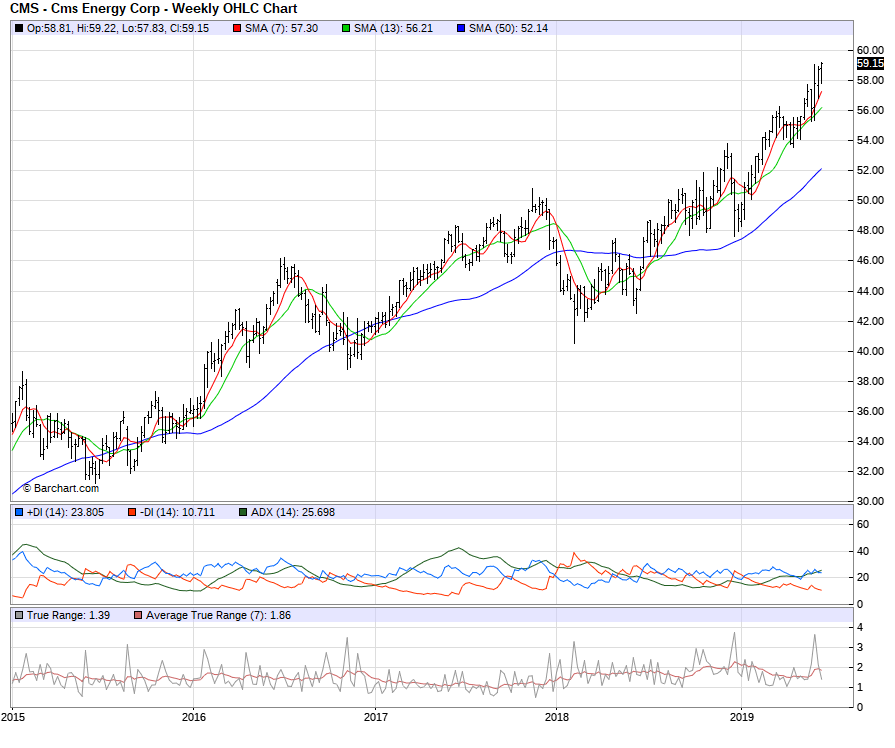Viewport: 895px width, 748px height.
Task: Click the 48.00 price axis label
Action: click(x=870, y=231)
